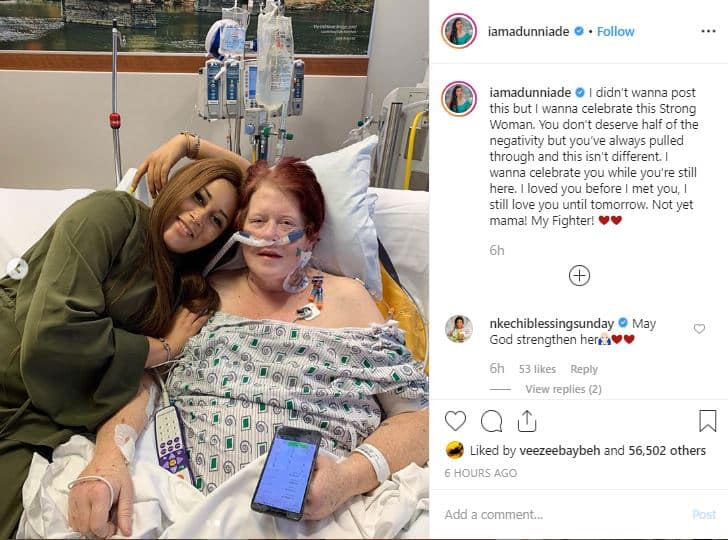Open the three-dot more options menu
Viewport: 728px width, 540px height.
pyautogui.click(x=708, y=31)
